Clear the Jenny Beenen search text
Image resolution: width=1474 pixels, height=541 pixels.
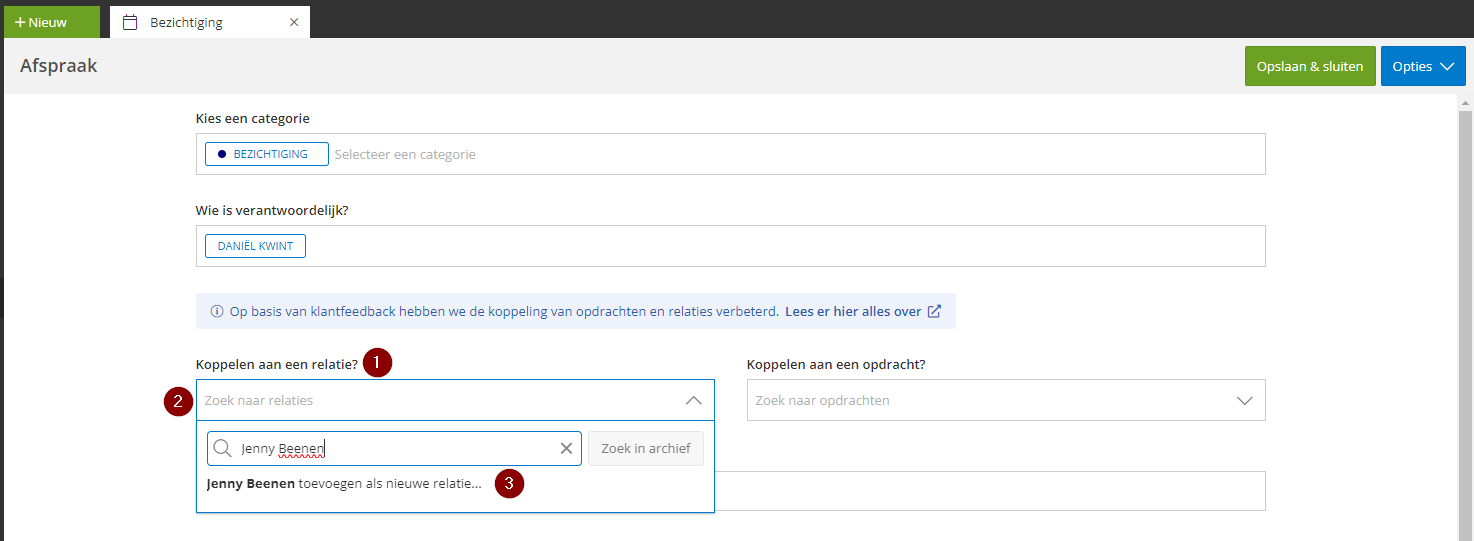(x=566, y=448)
